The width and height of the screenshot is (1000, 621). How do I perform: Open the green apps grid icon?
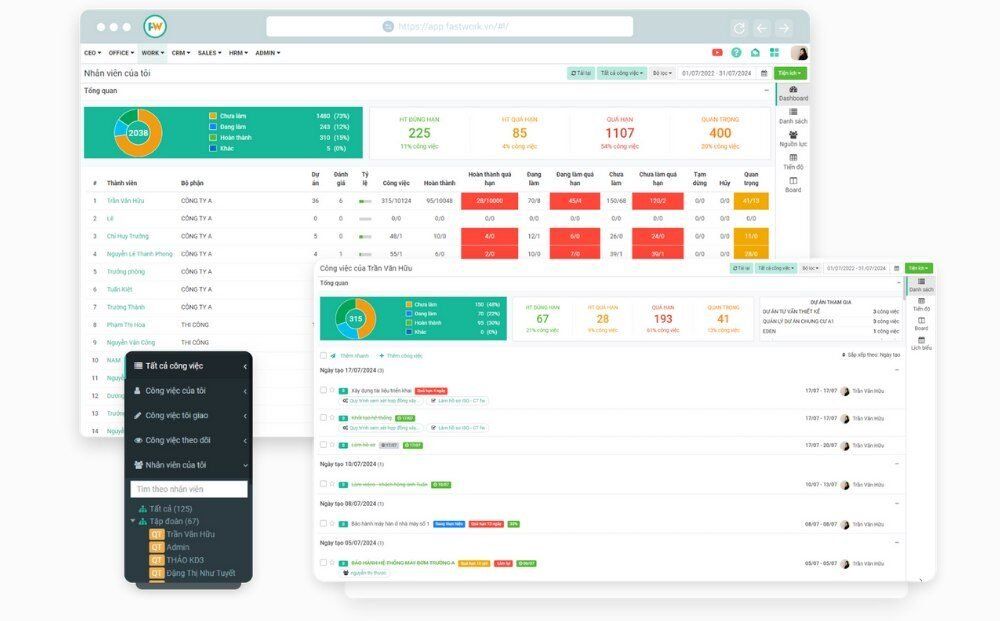click(x=774, y=53)
